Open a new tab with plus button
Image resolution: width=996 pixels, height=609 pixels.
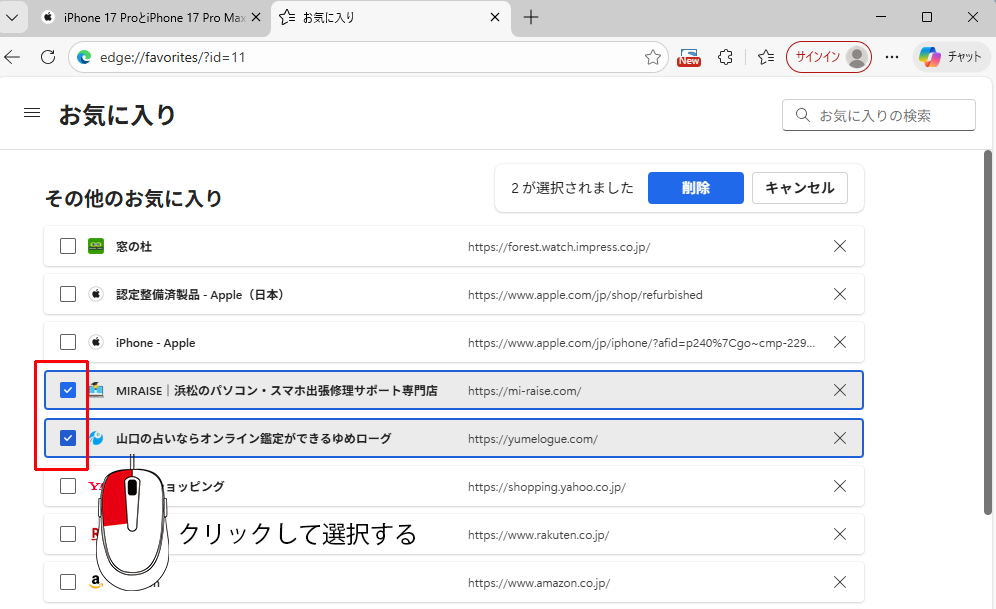tap(531, 17)
